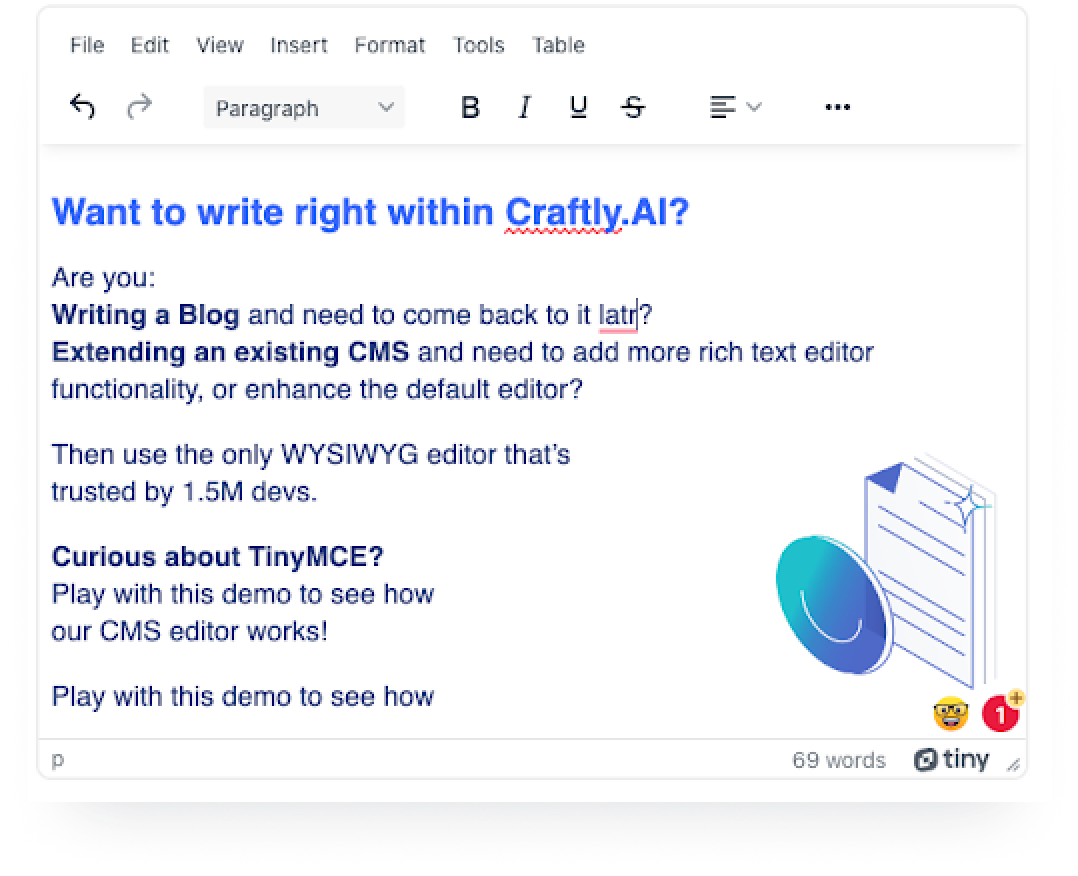Screen dimensions: 1078x876
Task: Click the 'trusted by 1.5M devs.' line
Action: (184, 492)
